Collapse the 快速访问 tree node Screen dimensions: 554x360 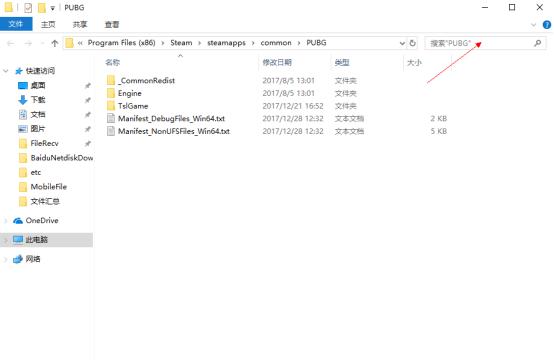click(x=5, y=71)
